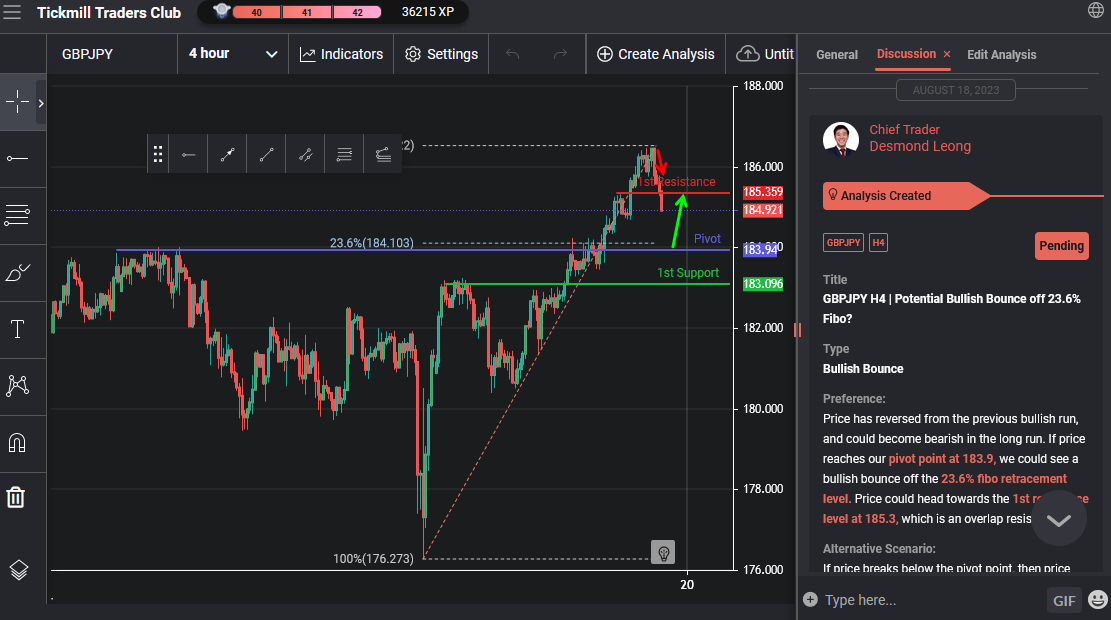Click the 183.096 support price label

tap(762, 284)
